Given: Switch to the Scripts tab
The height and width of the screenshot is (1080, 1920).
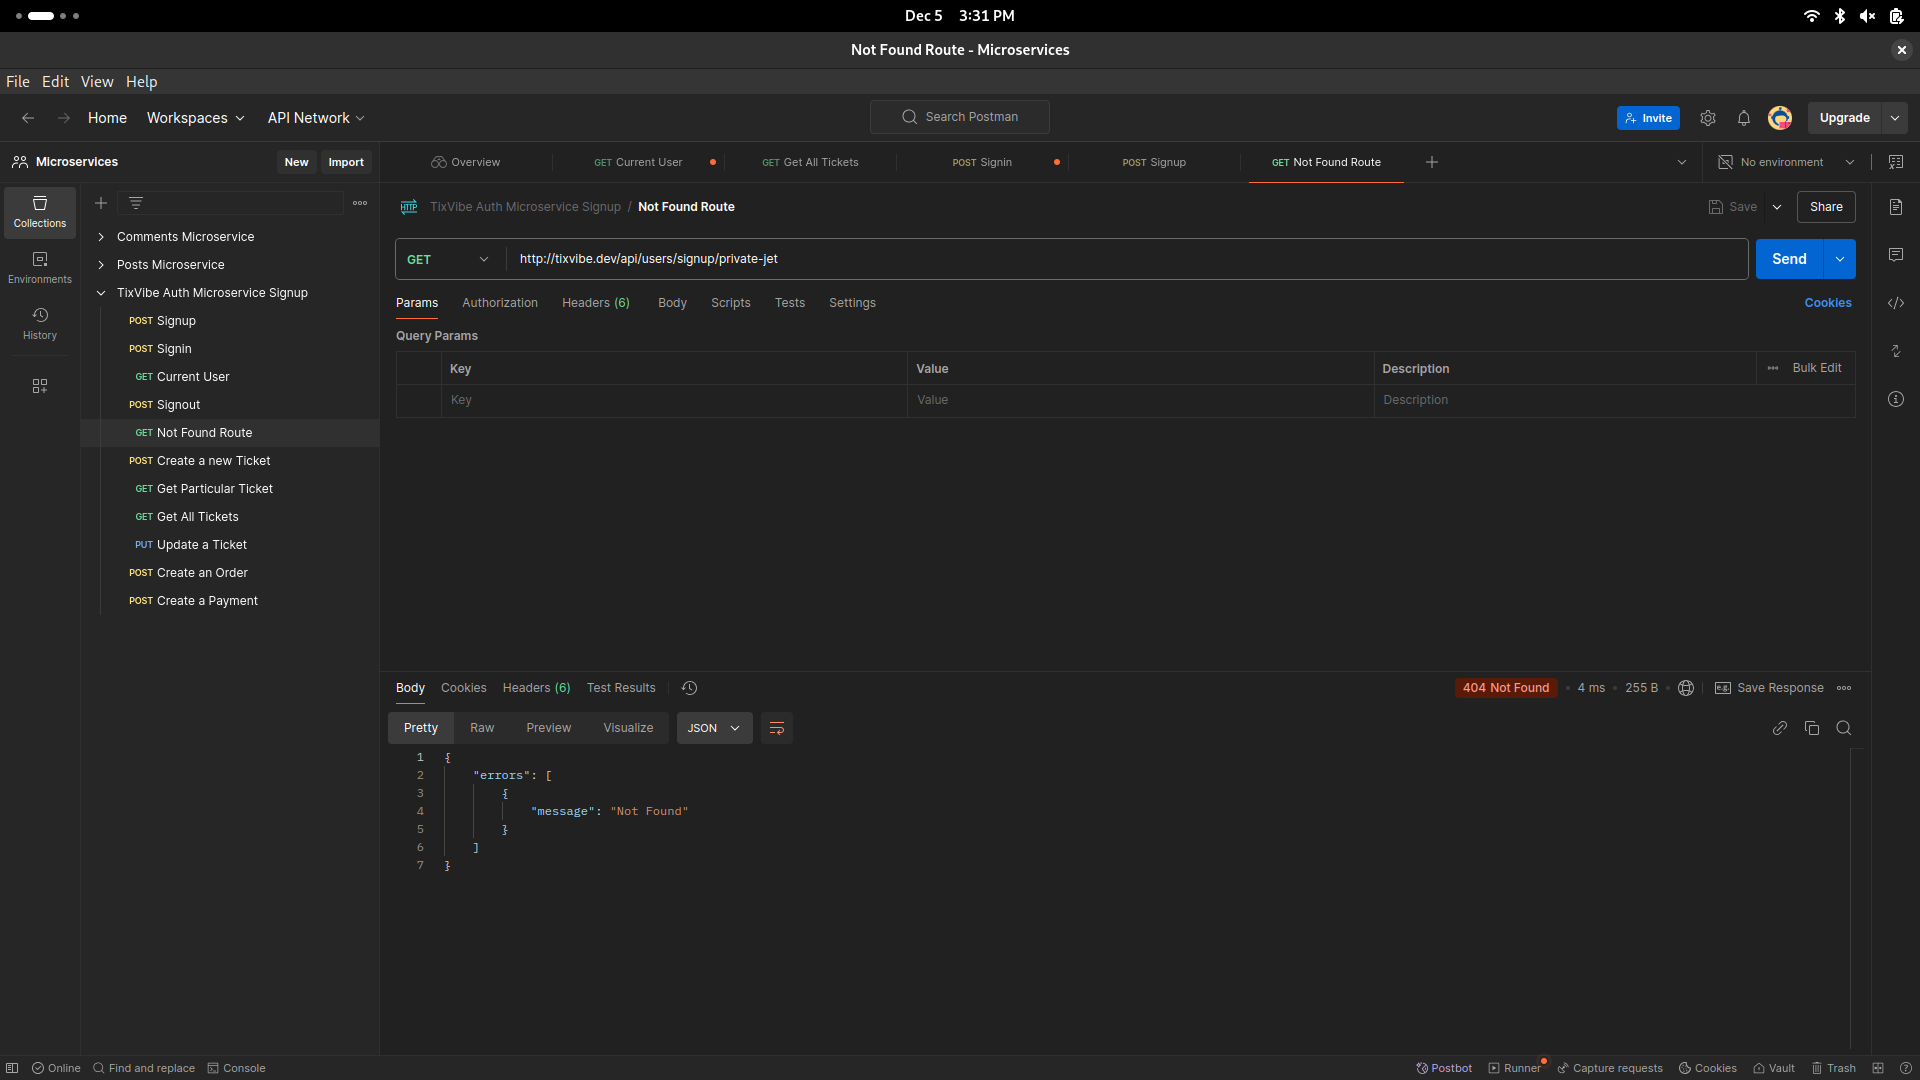Looking at the screenshot, I should pos(729,302).
